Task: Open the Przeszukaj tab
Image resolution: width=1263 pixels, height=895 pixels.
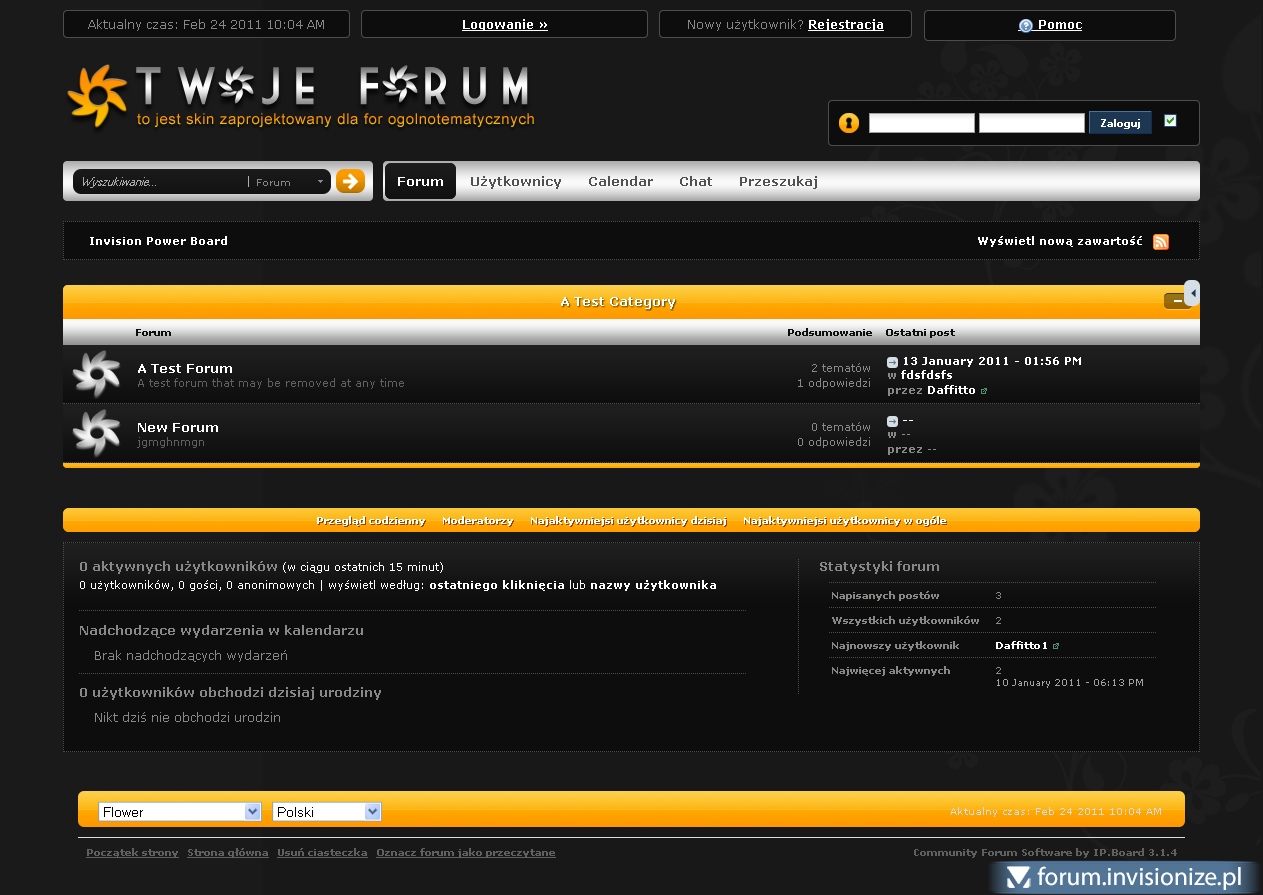Action: pyautogui.click(x=778, y=181)
